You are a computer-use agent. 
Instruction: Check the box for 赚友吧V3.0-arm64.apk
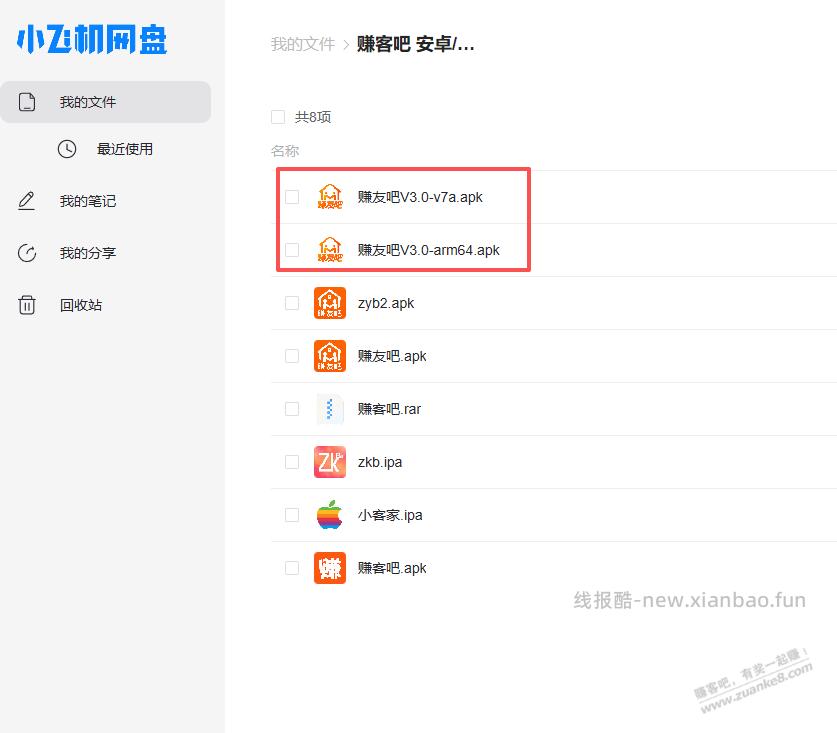click(x=292, y=250)
